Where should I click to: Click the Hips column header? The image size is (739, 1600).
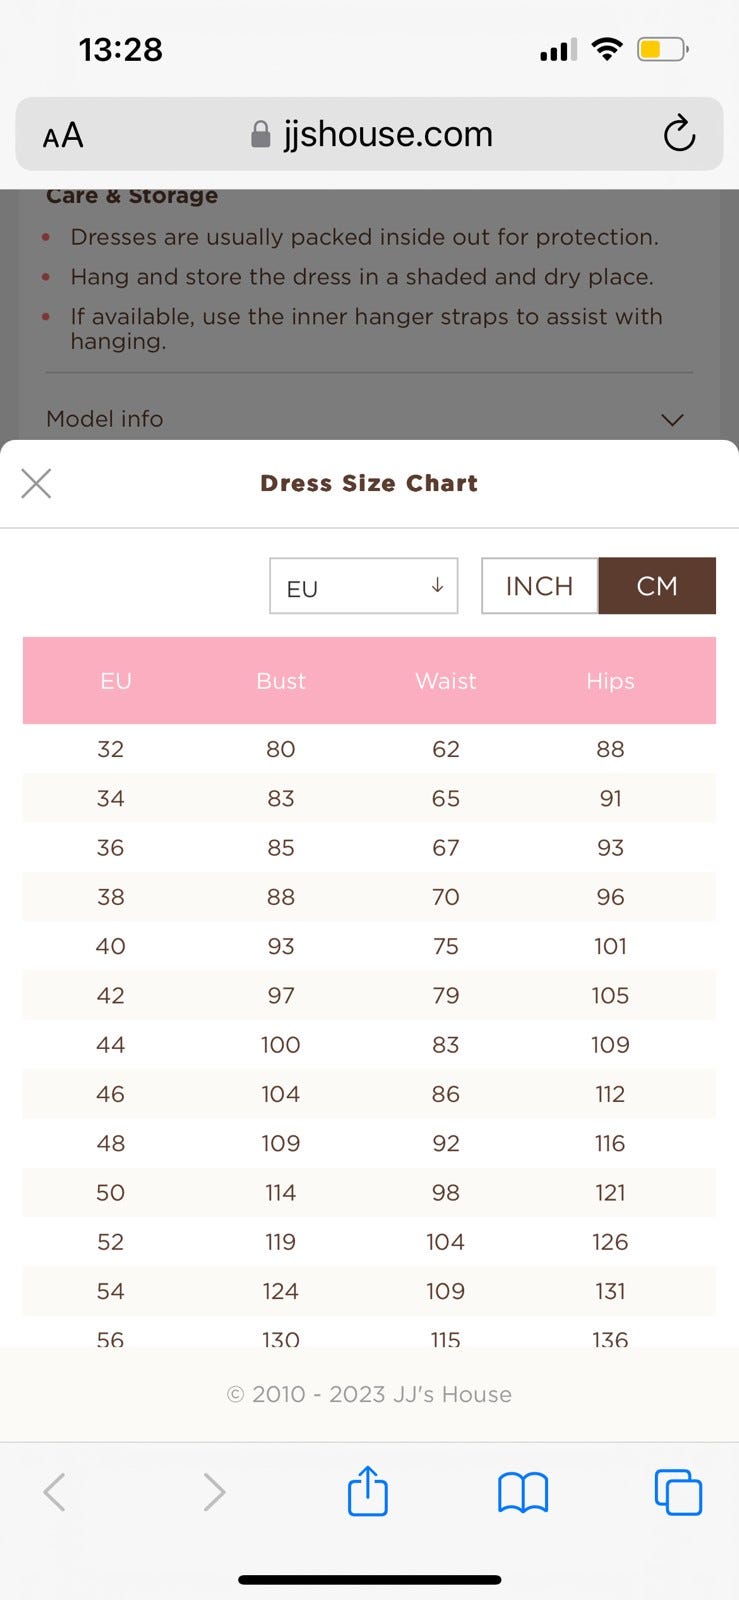(610, 681)
